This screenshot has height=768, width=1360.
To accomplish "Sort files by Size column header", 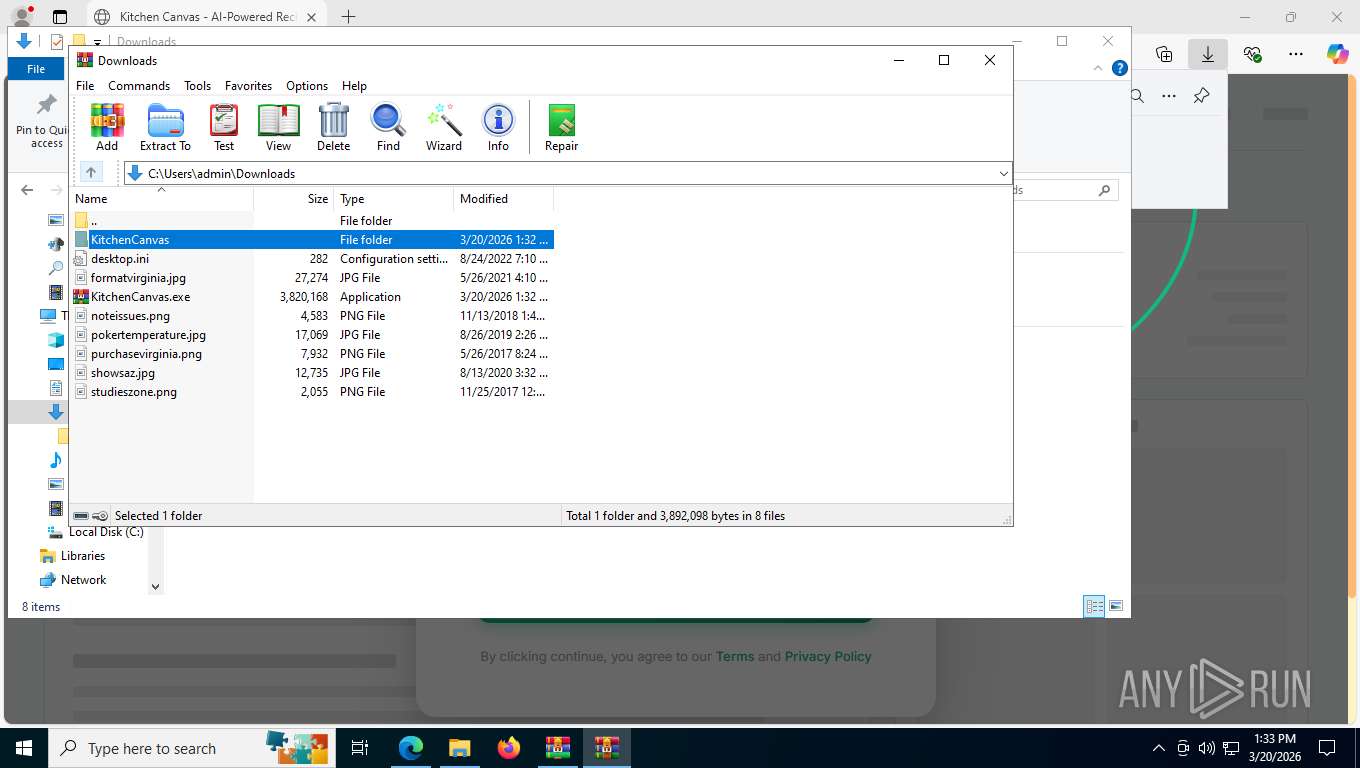I will (294, 199).
